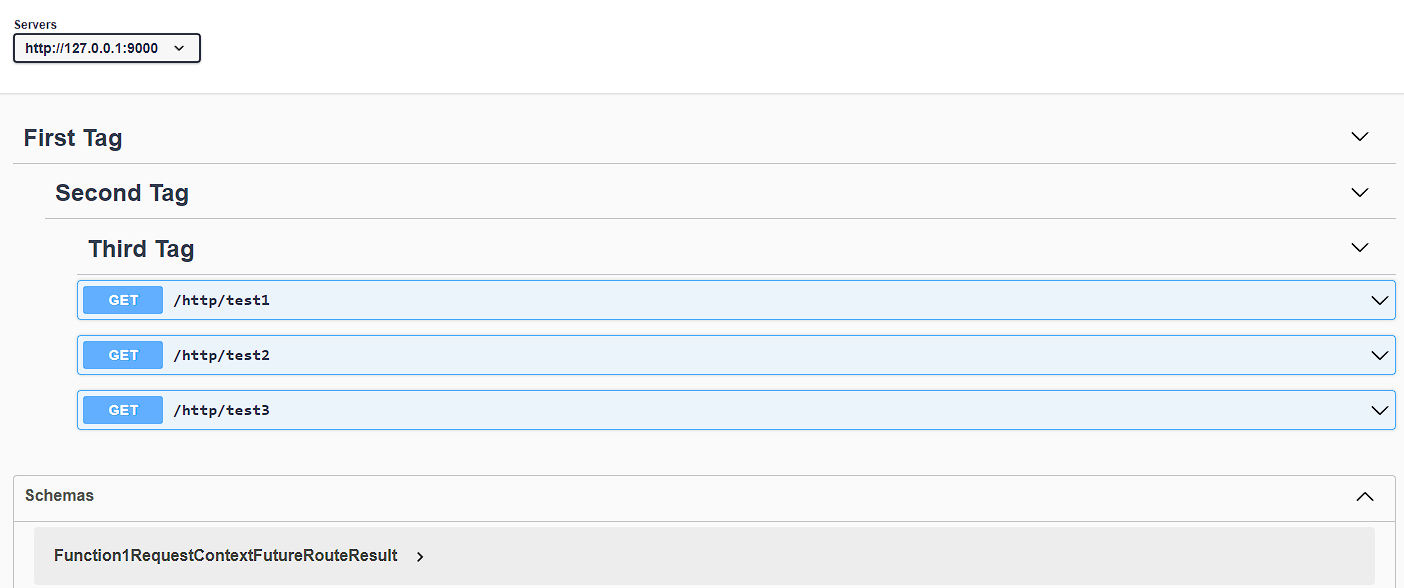The height and width of the screenshot is (588, 1404).
Task: Click the First Tag heading
Action: point(72,138)
